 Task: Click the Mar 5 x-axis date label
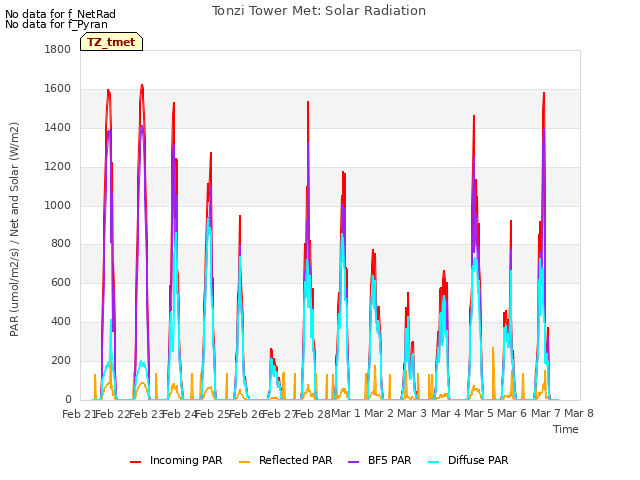pyautogui.click(x=479, y=413)
